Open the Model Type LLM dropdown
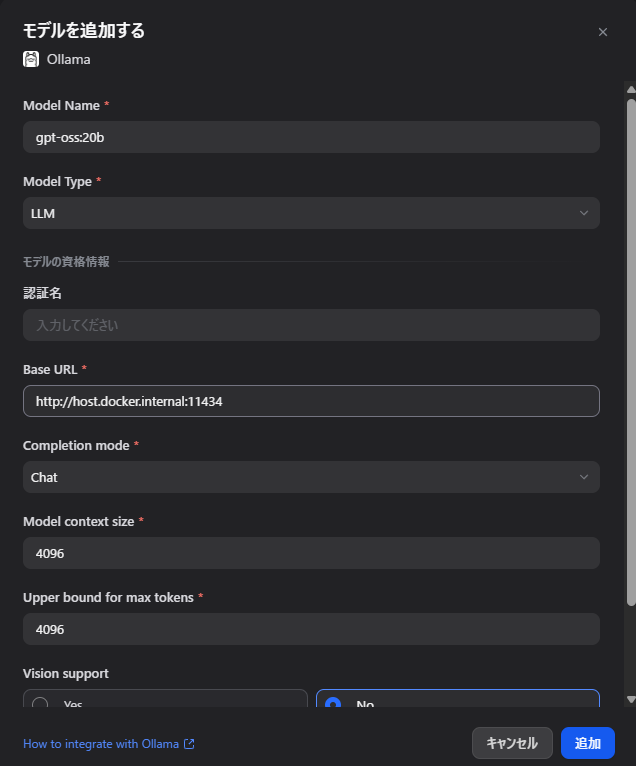The height and width of the screenshot is (766, 636). point(311,213)
